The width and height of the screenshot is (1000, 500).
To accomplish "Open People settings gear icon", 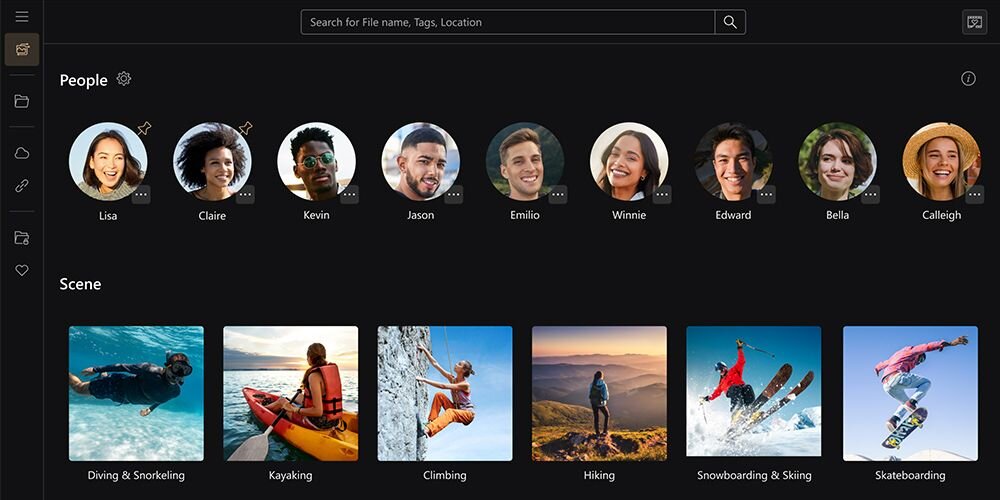I will click(124, 79).
